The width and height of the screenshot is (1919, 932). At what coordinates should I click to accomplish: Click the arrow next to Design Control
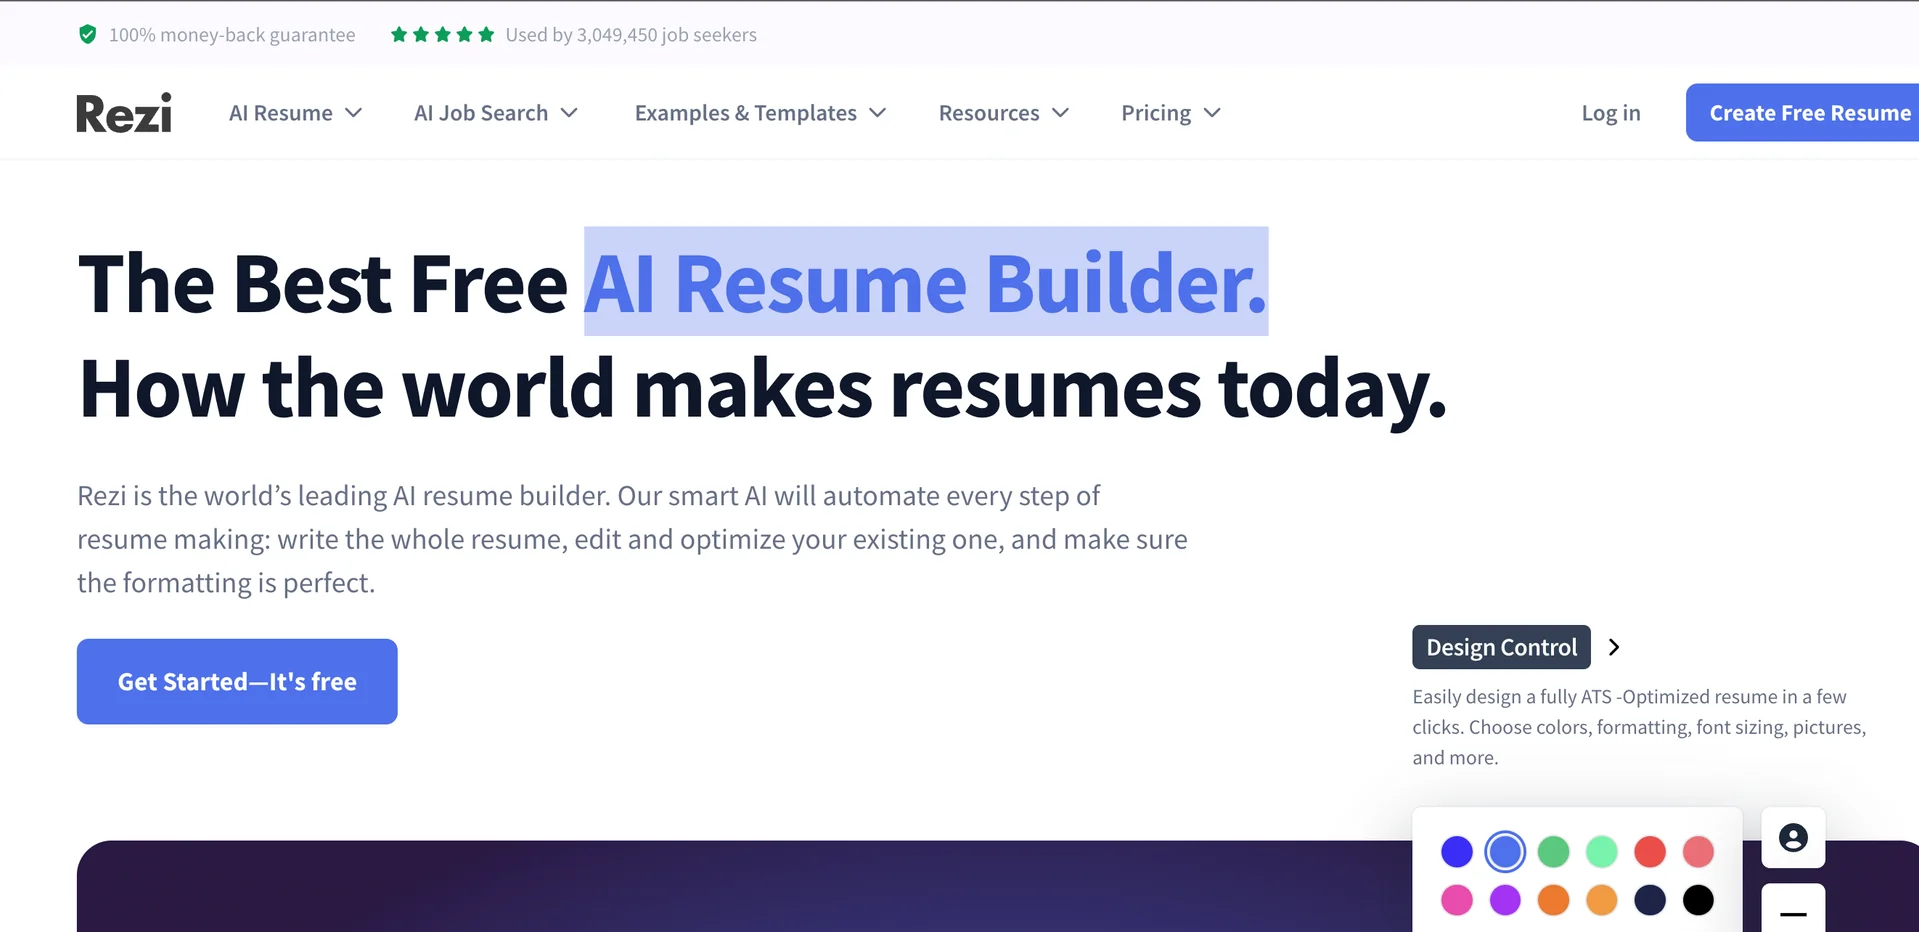[x=1613, y=647]
